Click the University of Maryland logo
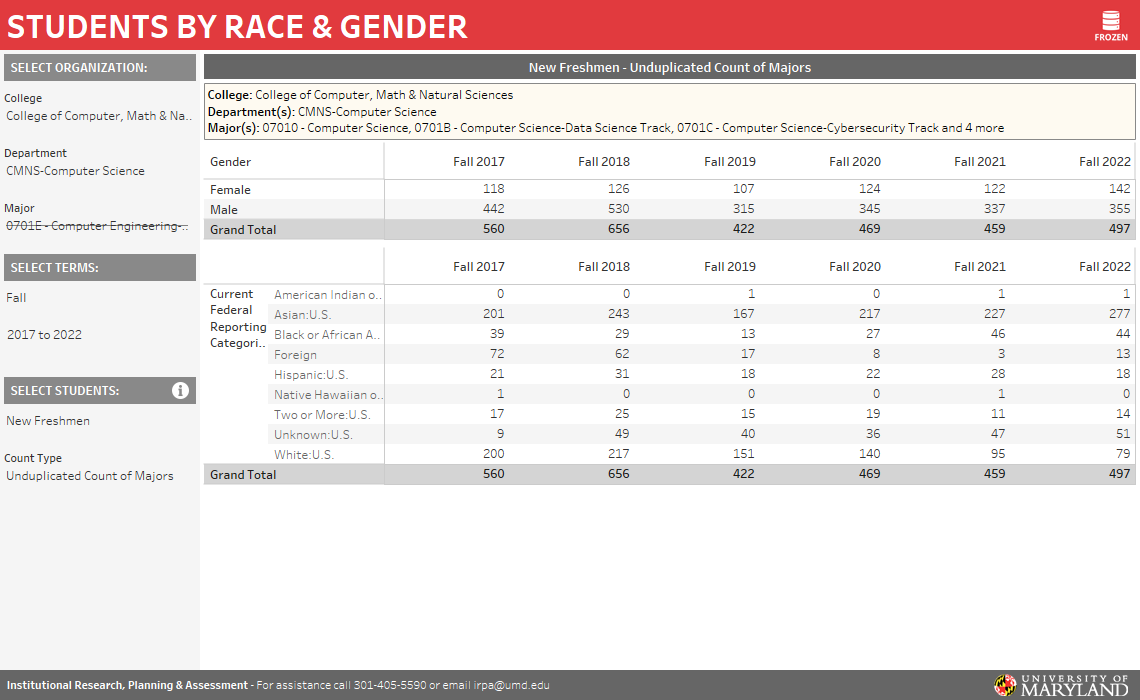This screenshot has height=700, width=1140. [1061, 685]
